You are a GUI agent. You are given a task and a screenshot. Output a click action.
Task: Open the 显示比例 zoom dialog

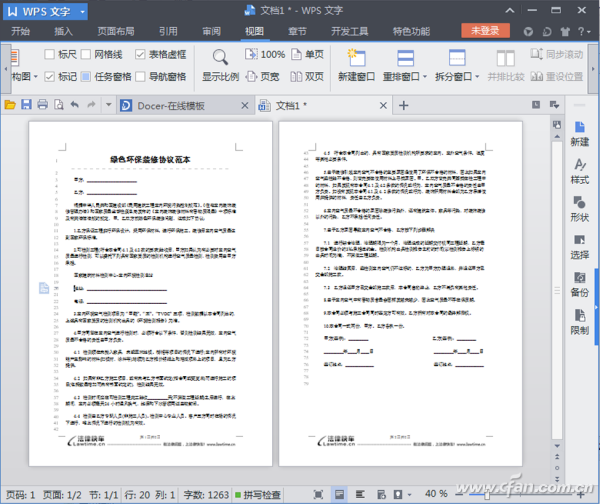[x=220, y=65]
